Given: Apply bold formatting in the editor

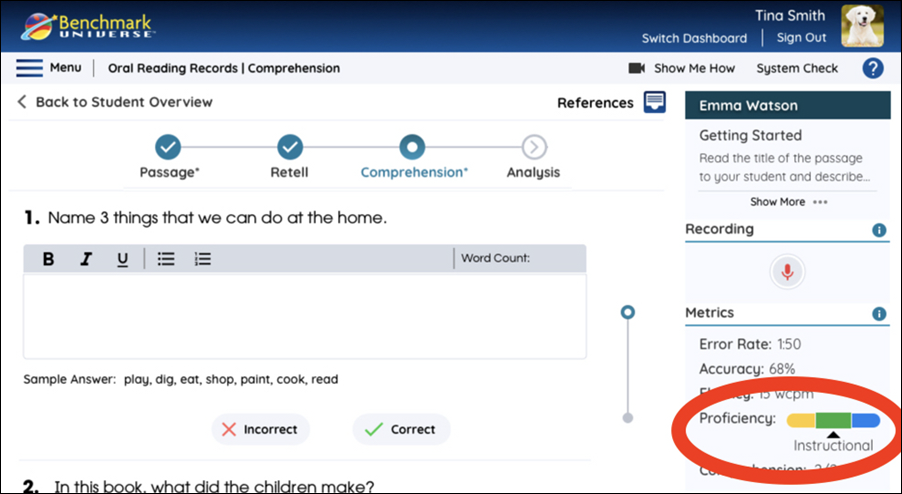Looking at the screenshot, I should pyautogui.click(x=49, y=259).
